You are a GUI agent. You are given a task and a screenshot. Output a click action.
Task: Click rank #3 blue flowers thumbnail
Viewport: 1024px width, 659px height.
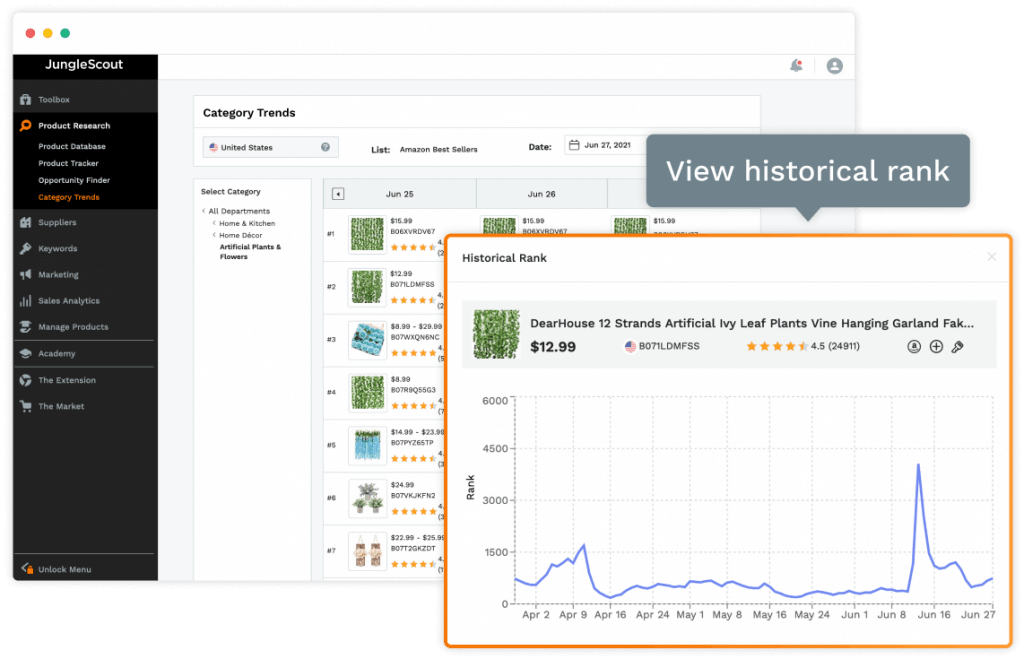pyautogui.click(x=367, y=340)
